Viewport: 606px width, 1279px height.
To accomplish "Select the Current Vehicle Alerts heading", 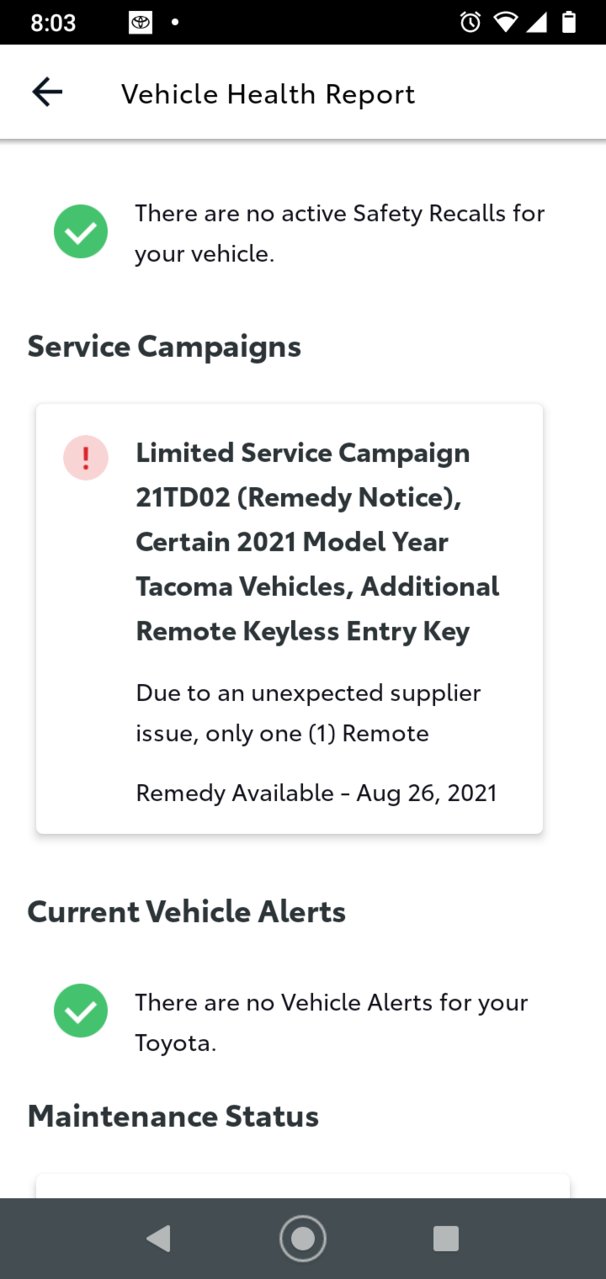I will (x=186, y=912).
